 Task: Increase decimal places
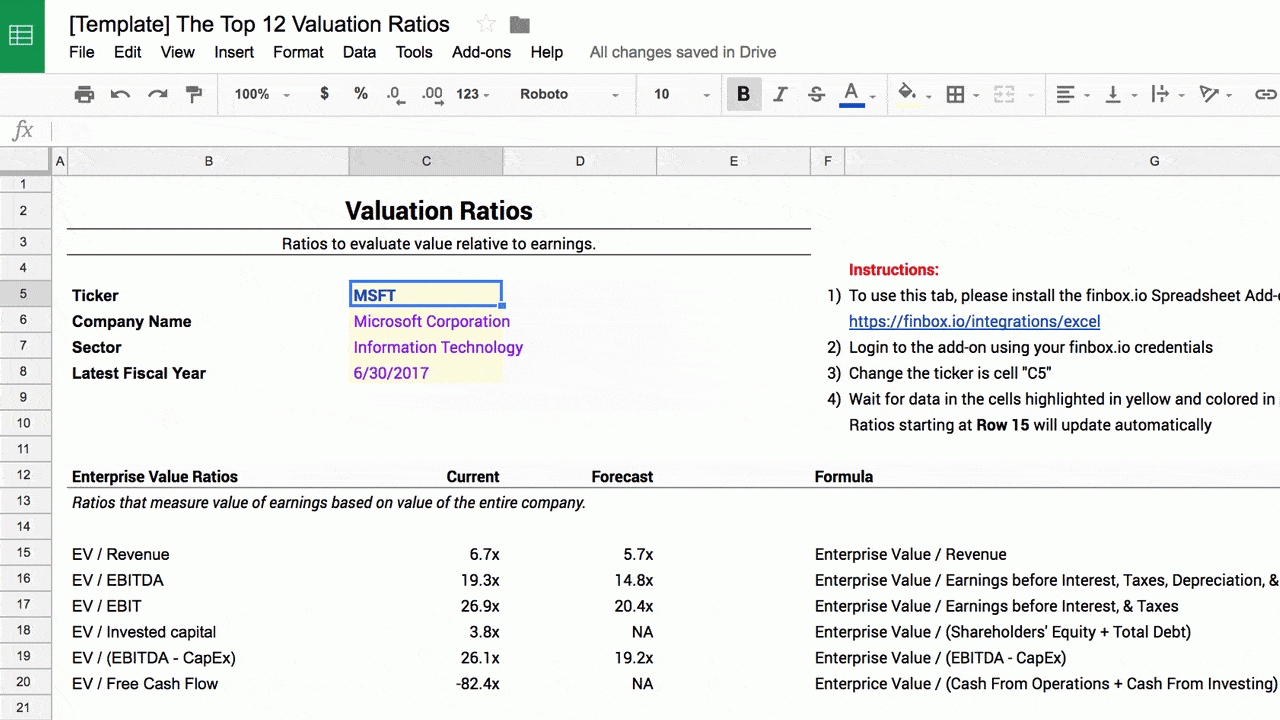(433, 94)
